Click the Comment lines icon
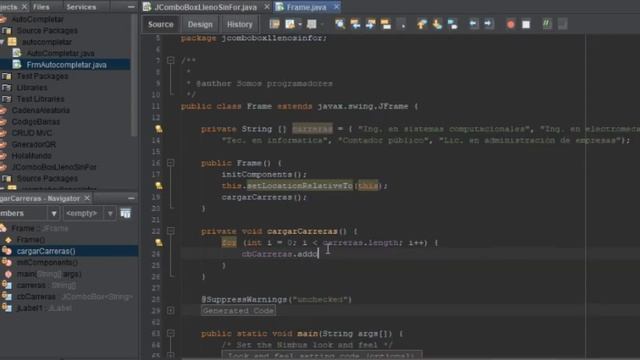Viewport: 640px width, 360px height. [547, 24]
